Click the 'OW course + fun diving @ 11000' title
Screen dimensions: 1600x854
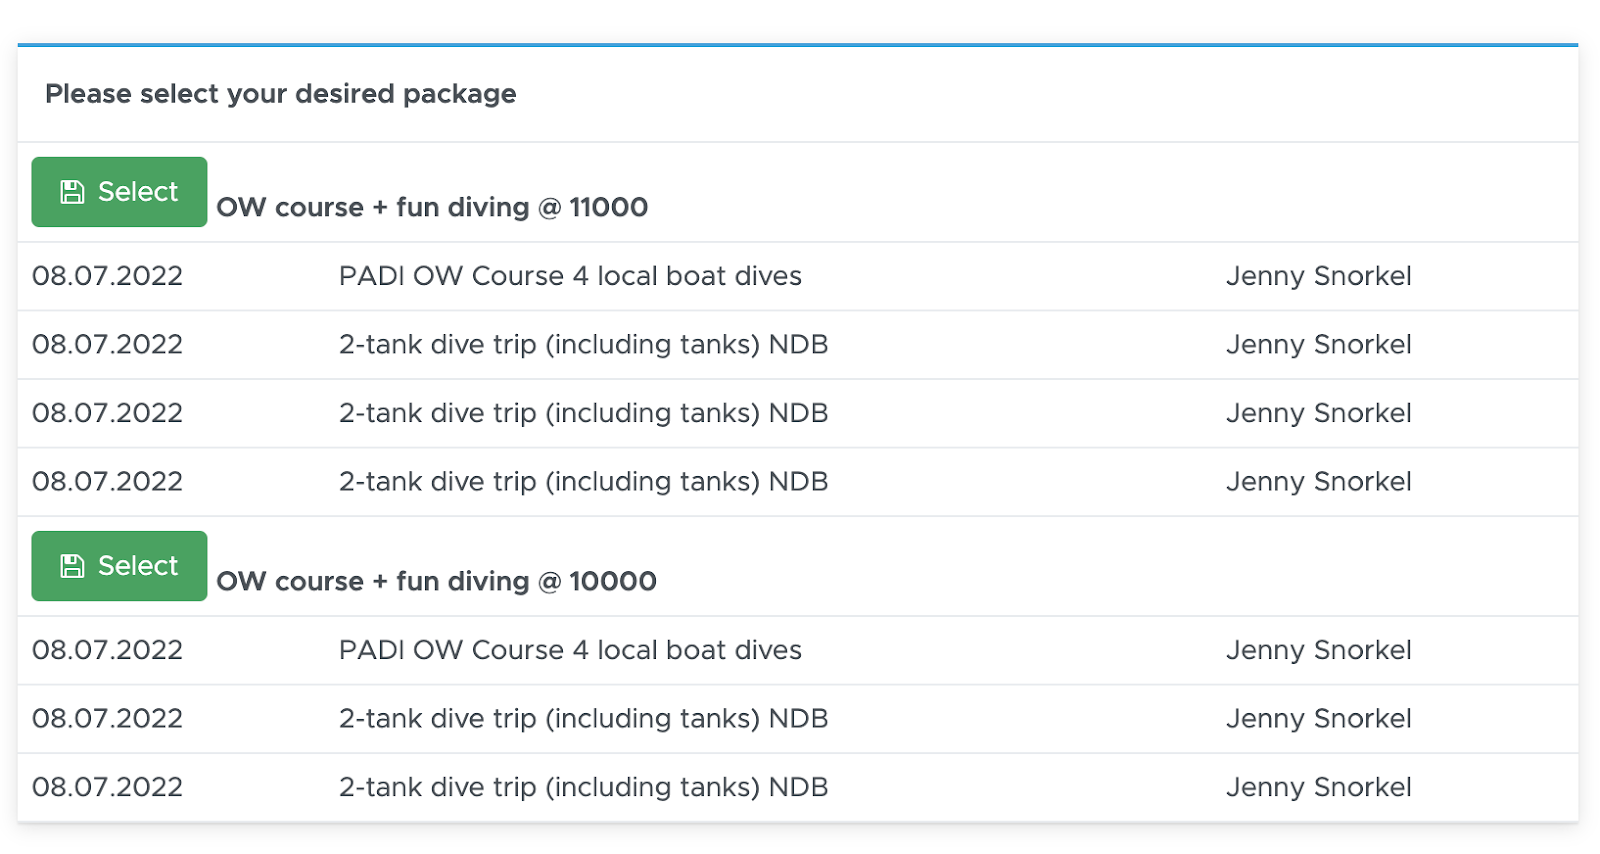(432, 207)
